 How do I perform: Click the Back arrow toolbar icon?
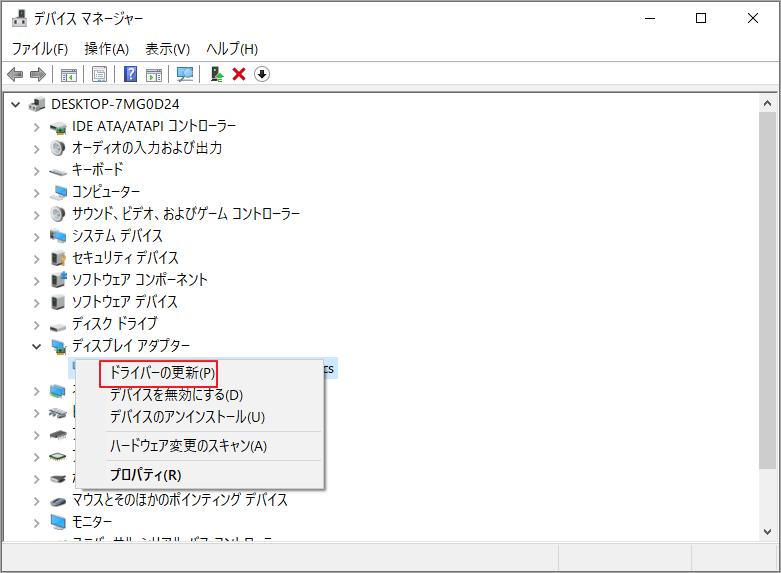[x=15, y=75]
